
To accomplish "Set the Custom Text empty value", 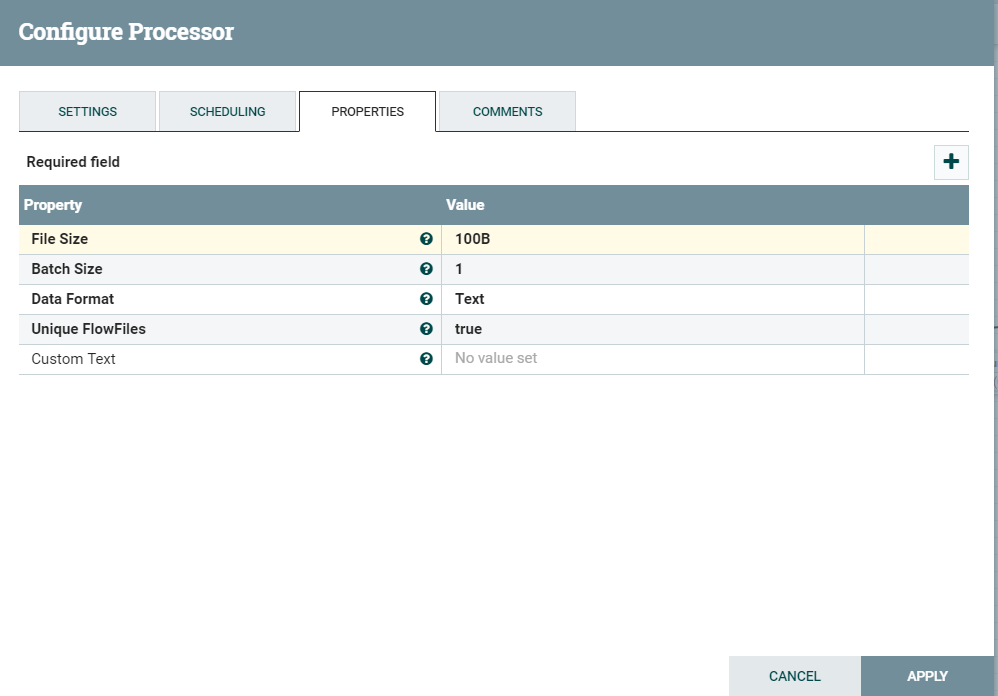I will tap(653, 359).
